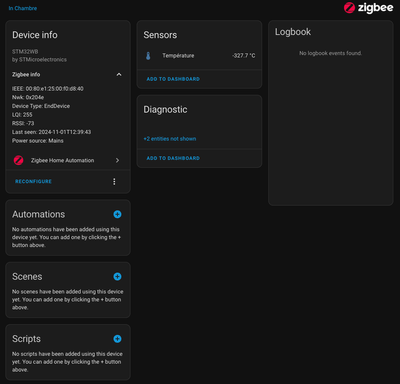Screen dimensions: 400x384
Task: Click the Zigbee logo in the header
Action: [368, 8]
